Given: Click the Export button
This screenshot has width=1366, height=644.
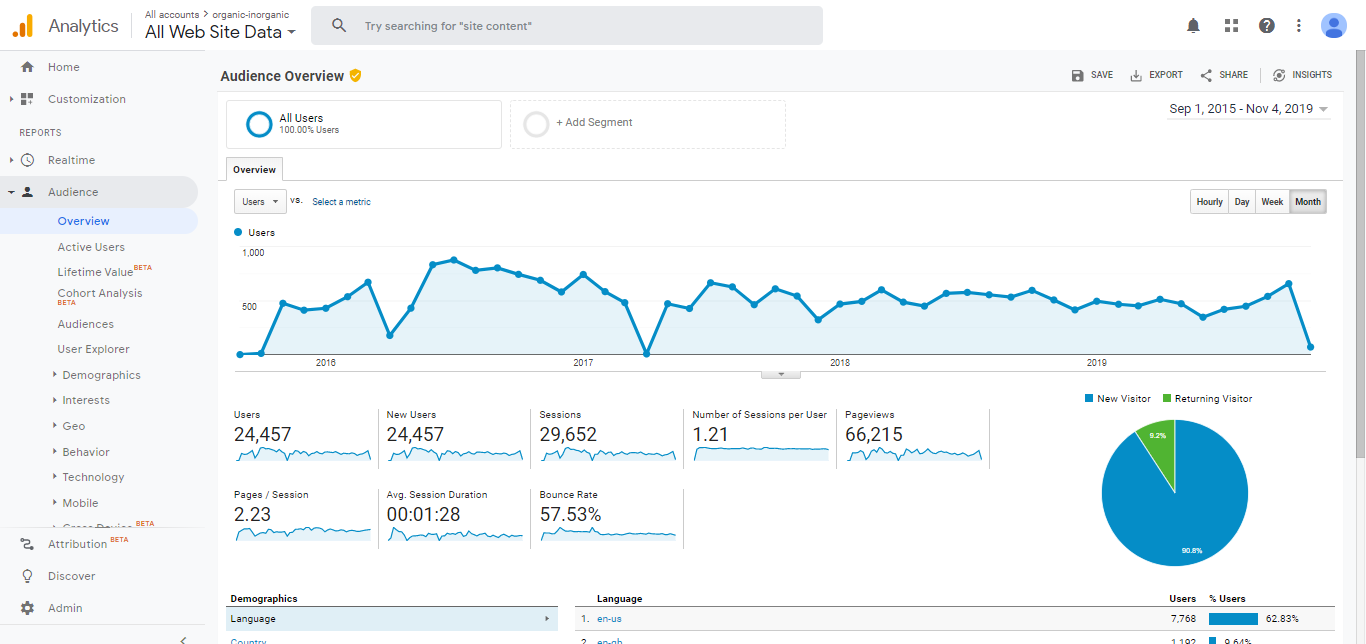Looking at the screenshot, I should [1156, 75].
